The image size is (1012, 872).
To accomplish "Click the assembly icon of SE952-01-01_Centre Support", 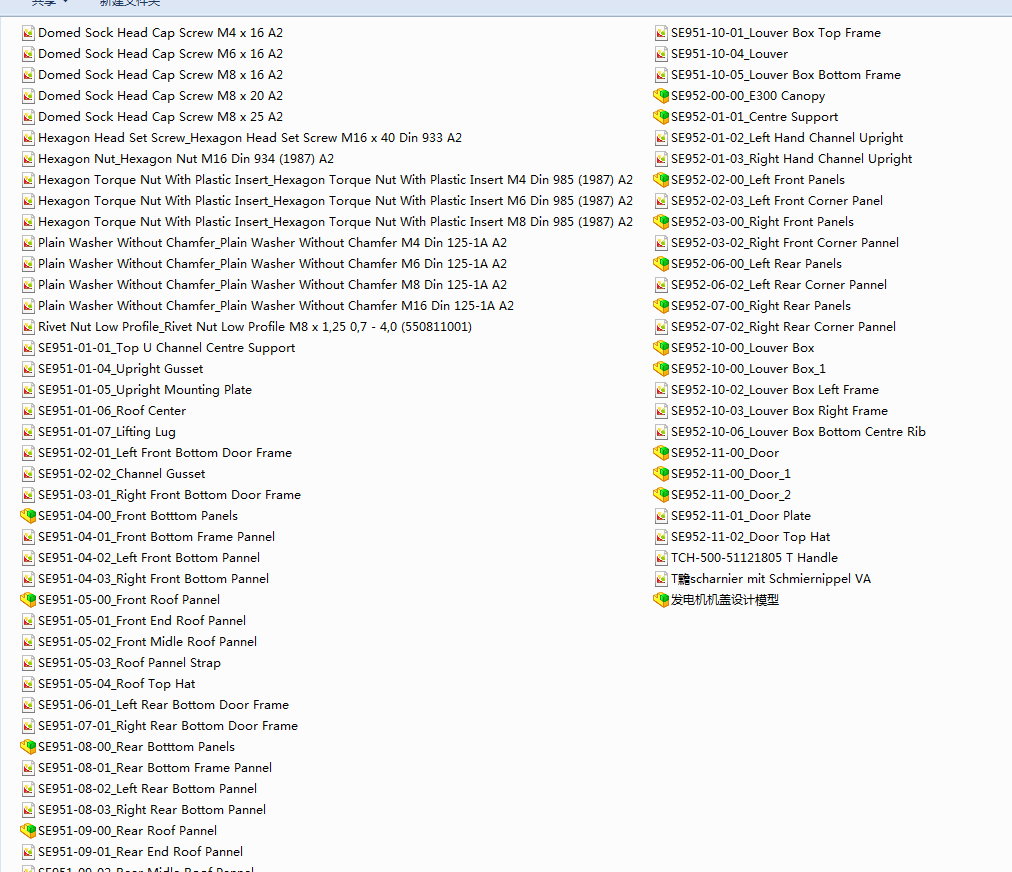I will pyautogui.click(x=661, y=117).
